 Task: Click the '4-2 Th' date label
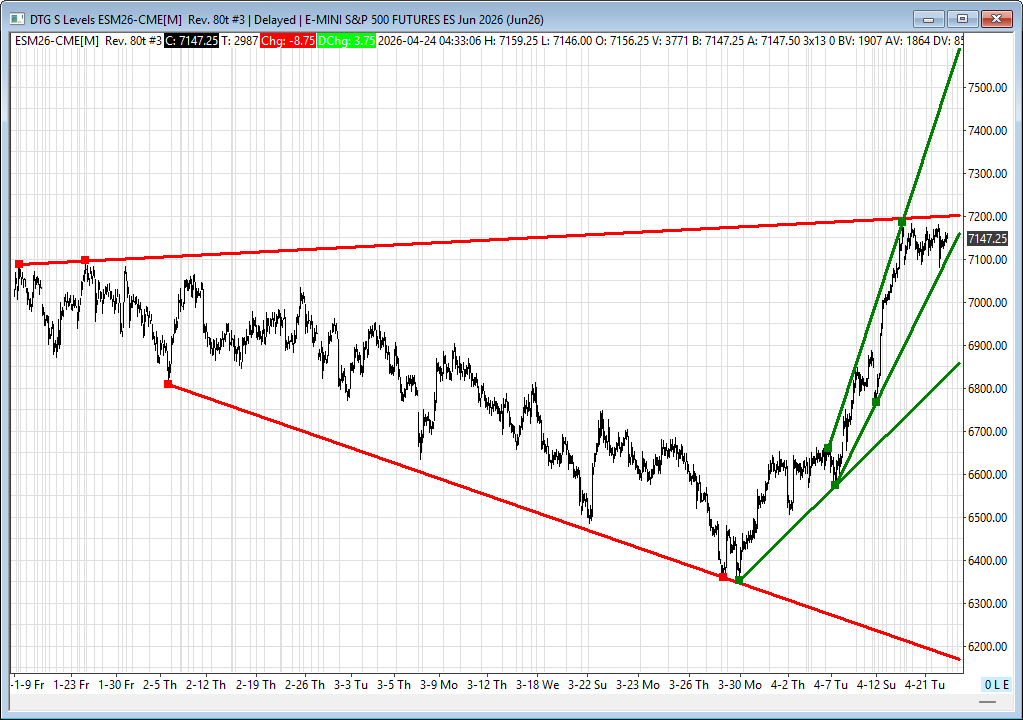pyautogui.click(x=787, y=685)
